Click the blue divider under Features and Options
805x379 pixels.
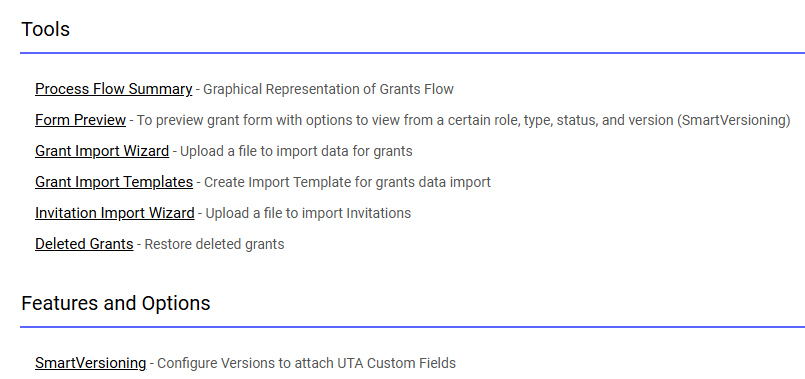pyautogui.click(x=413, y=327)
